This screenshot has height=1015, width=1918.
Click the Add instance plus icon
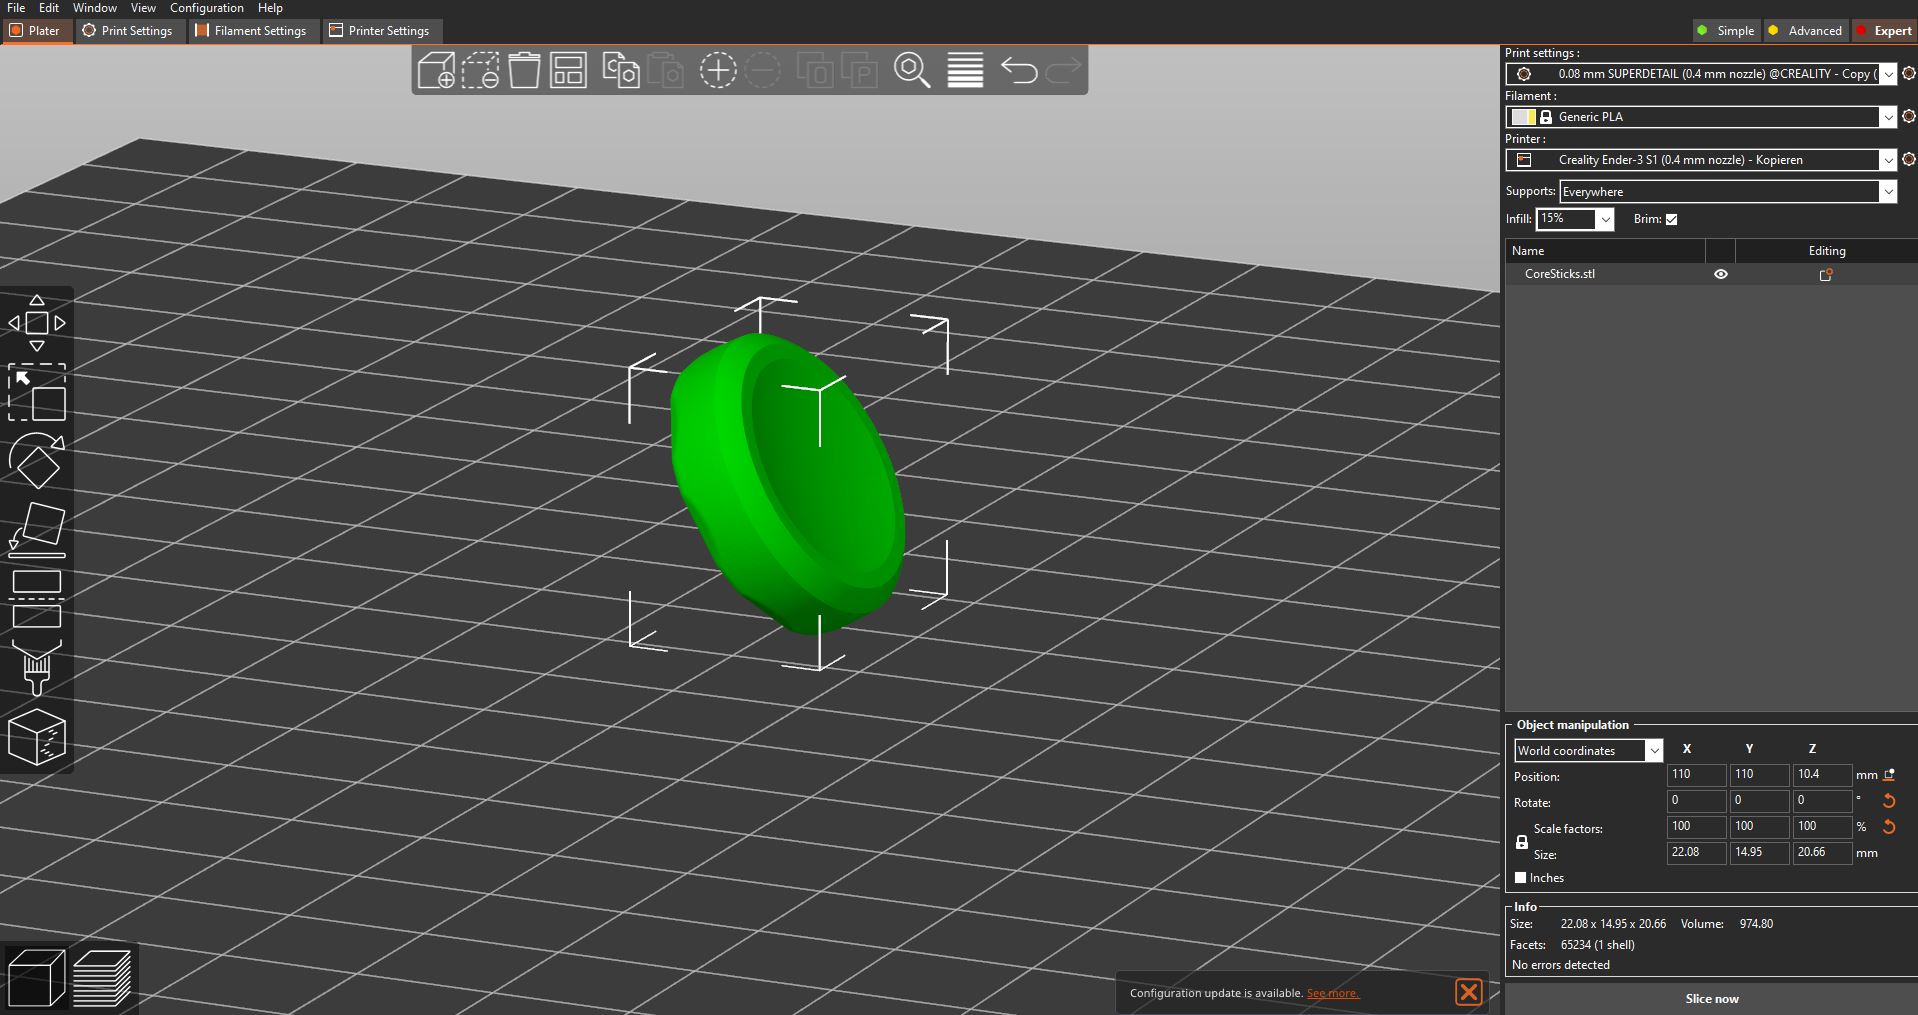pyautogui.click(x=717, y=70)
